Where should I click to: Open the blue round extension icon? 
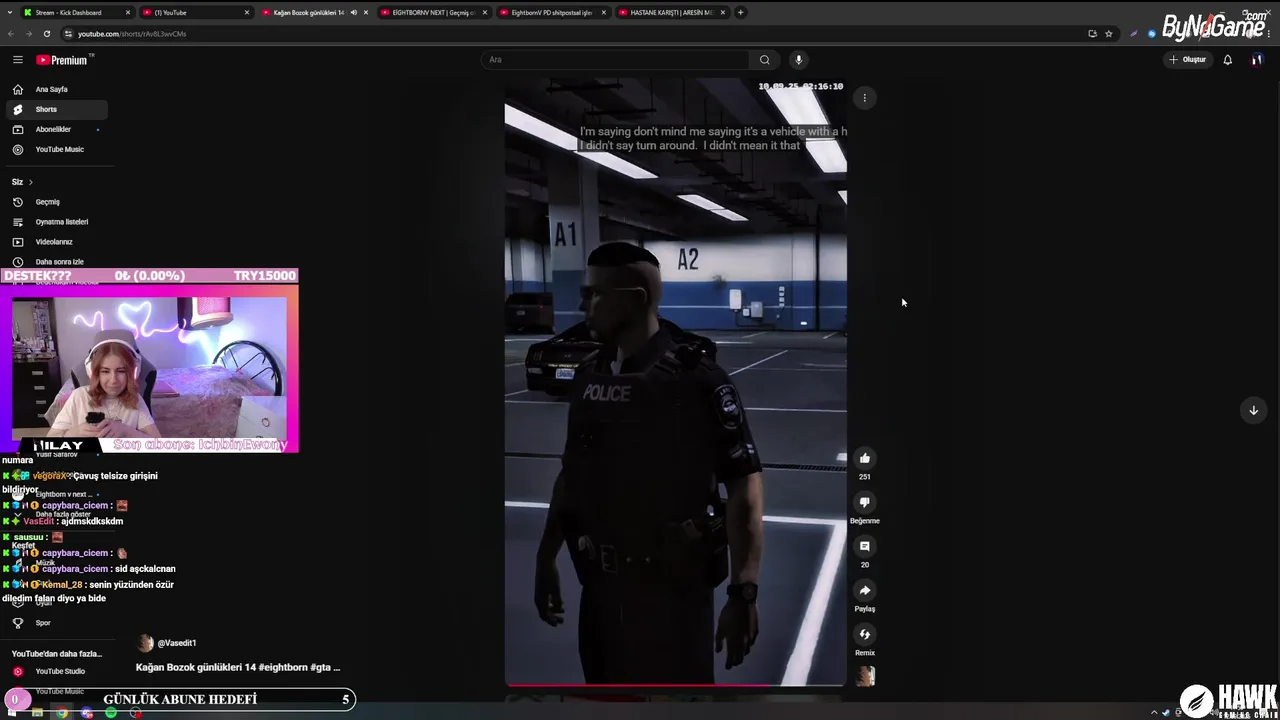click(1152, 34)
